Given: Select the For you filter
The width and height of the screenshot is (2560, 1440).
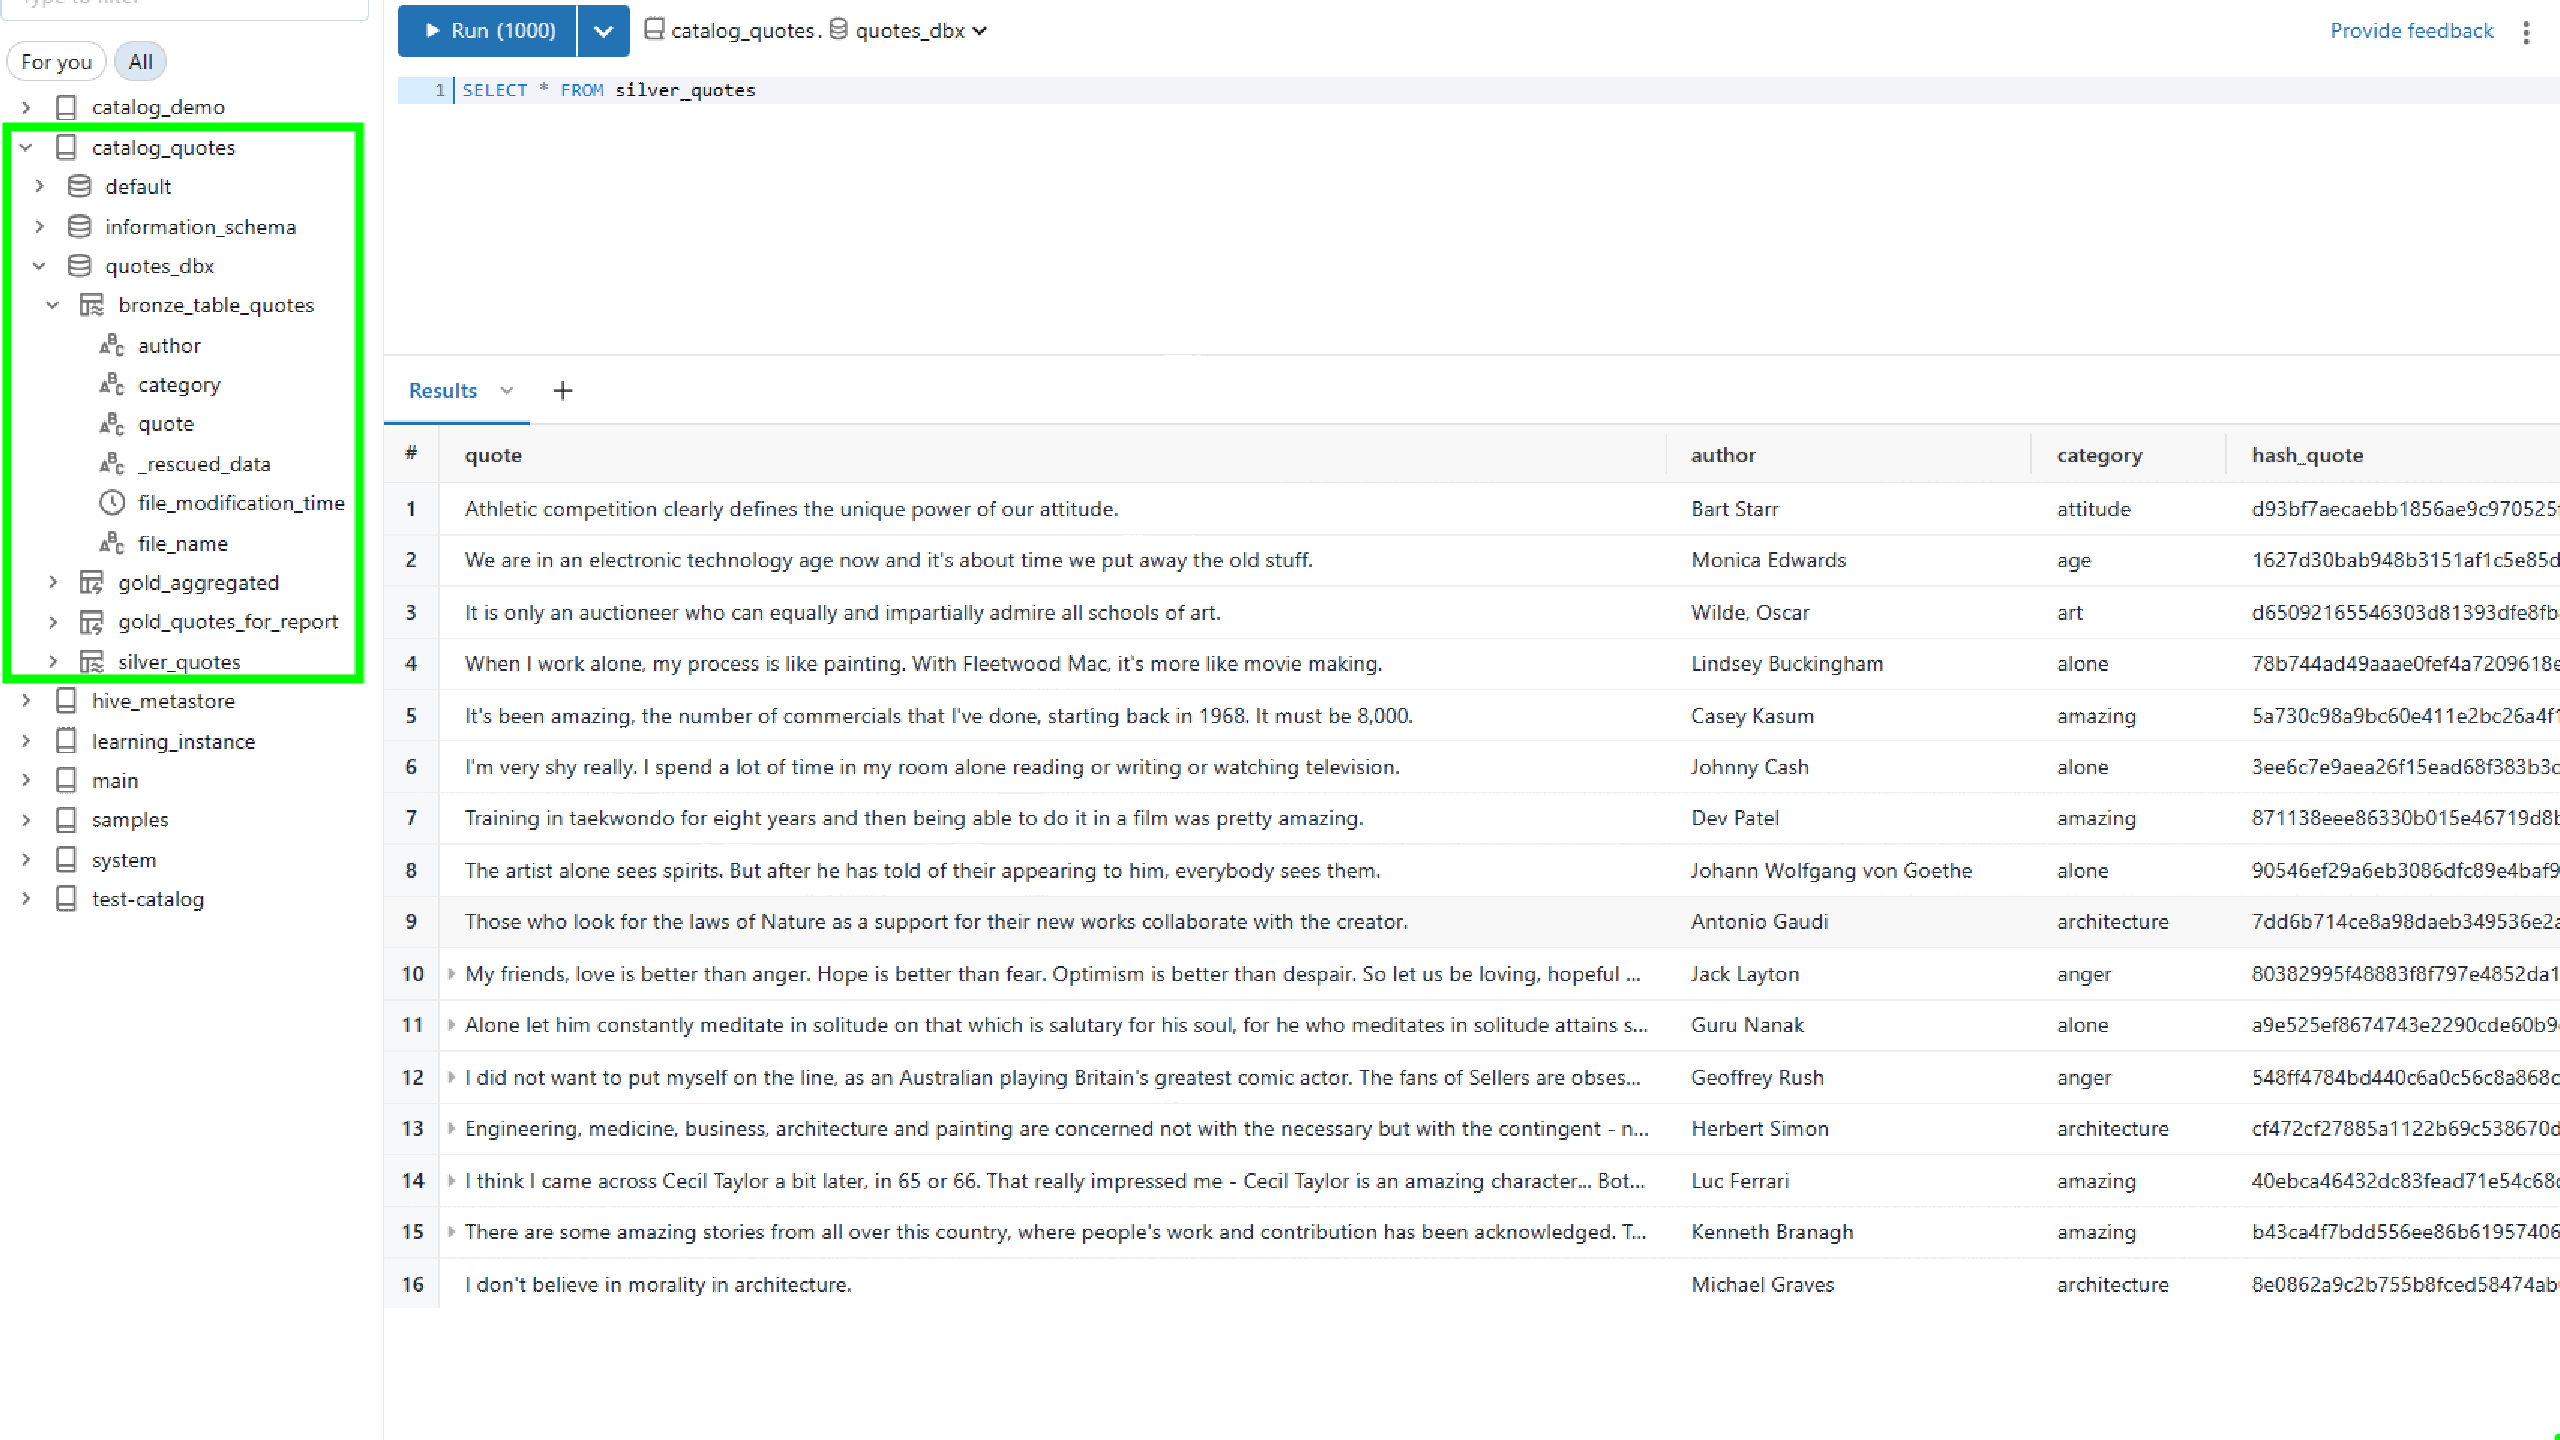Looking at the screenshot, I should (x=56, y=62).
